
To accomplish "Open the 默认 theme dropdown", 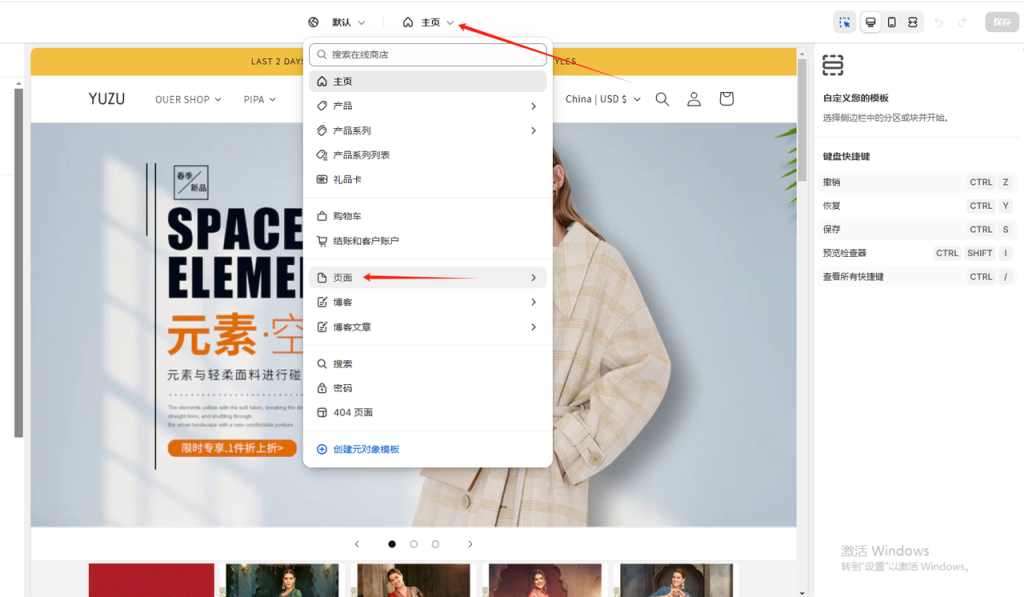I will point(341,21).
